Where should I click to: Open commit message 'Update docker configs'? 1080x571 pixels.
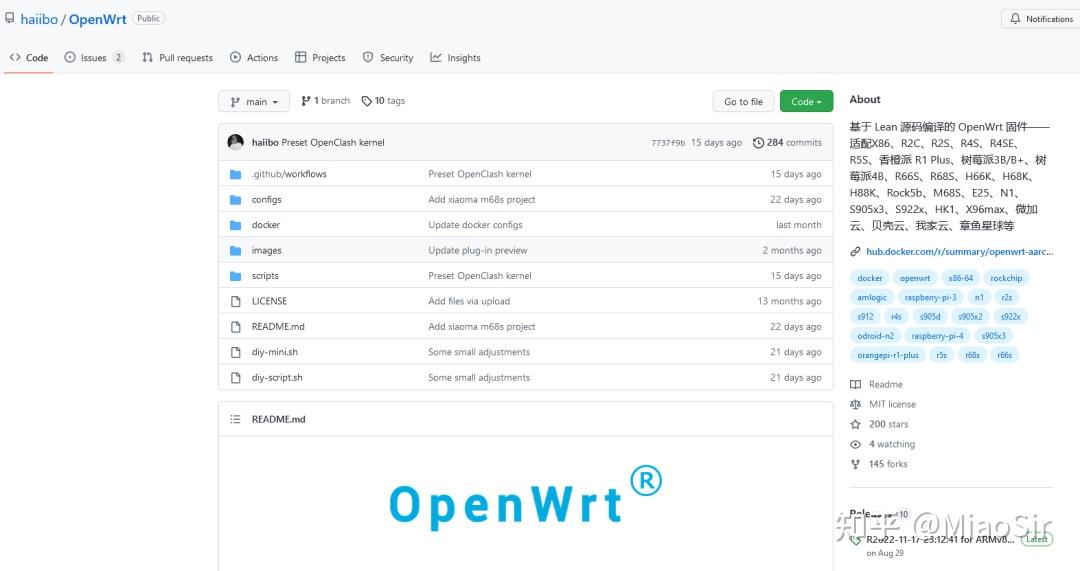(x=475, y=225)
